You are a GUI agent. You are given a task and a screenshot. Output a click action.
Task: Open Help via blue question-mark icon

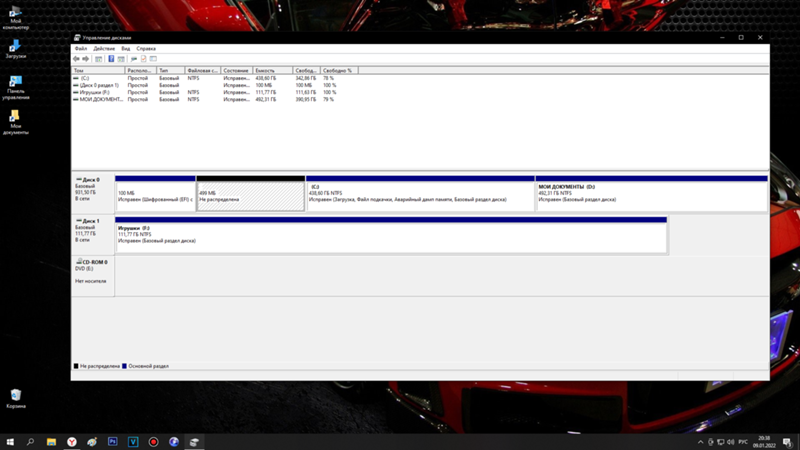(111, 59)
